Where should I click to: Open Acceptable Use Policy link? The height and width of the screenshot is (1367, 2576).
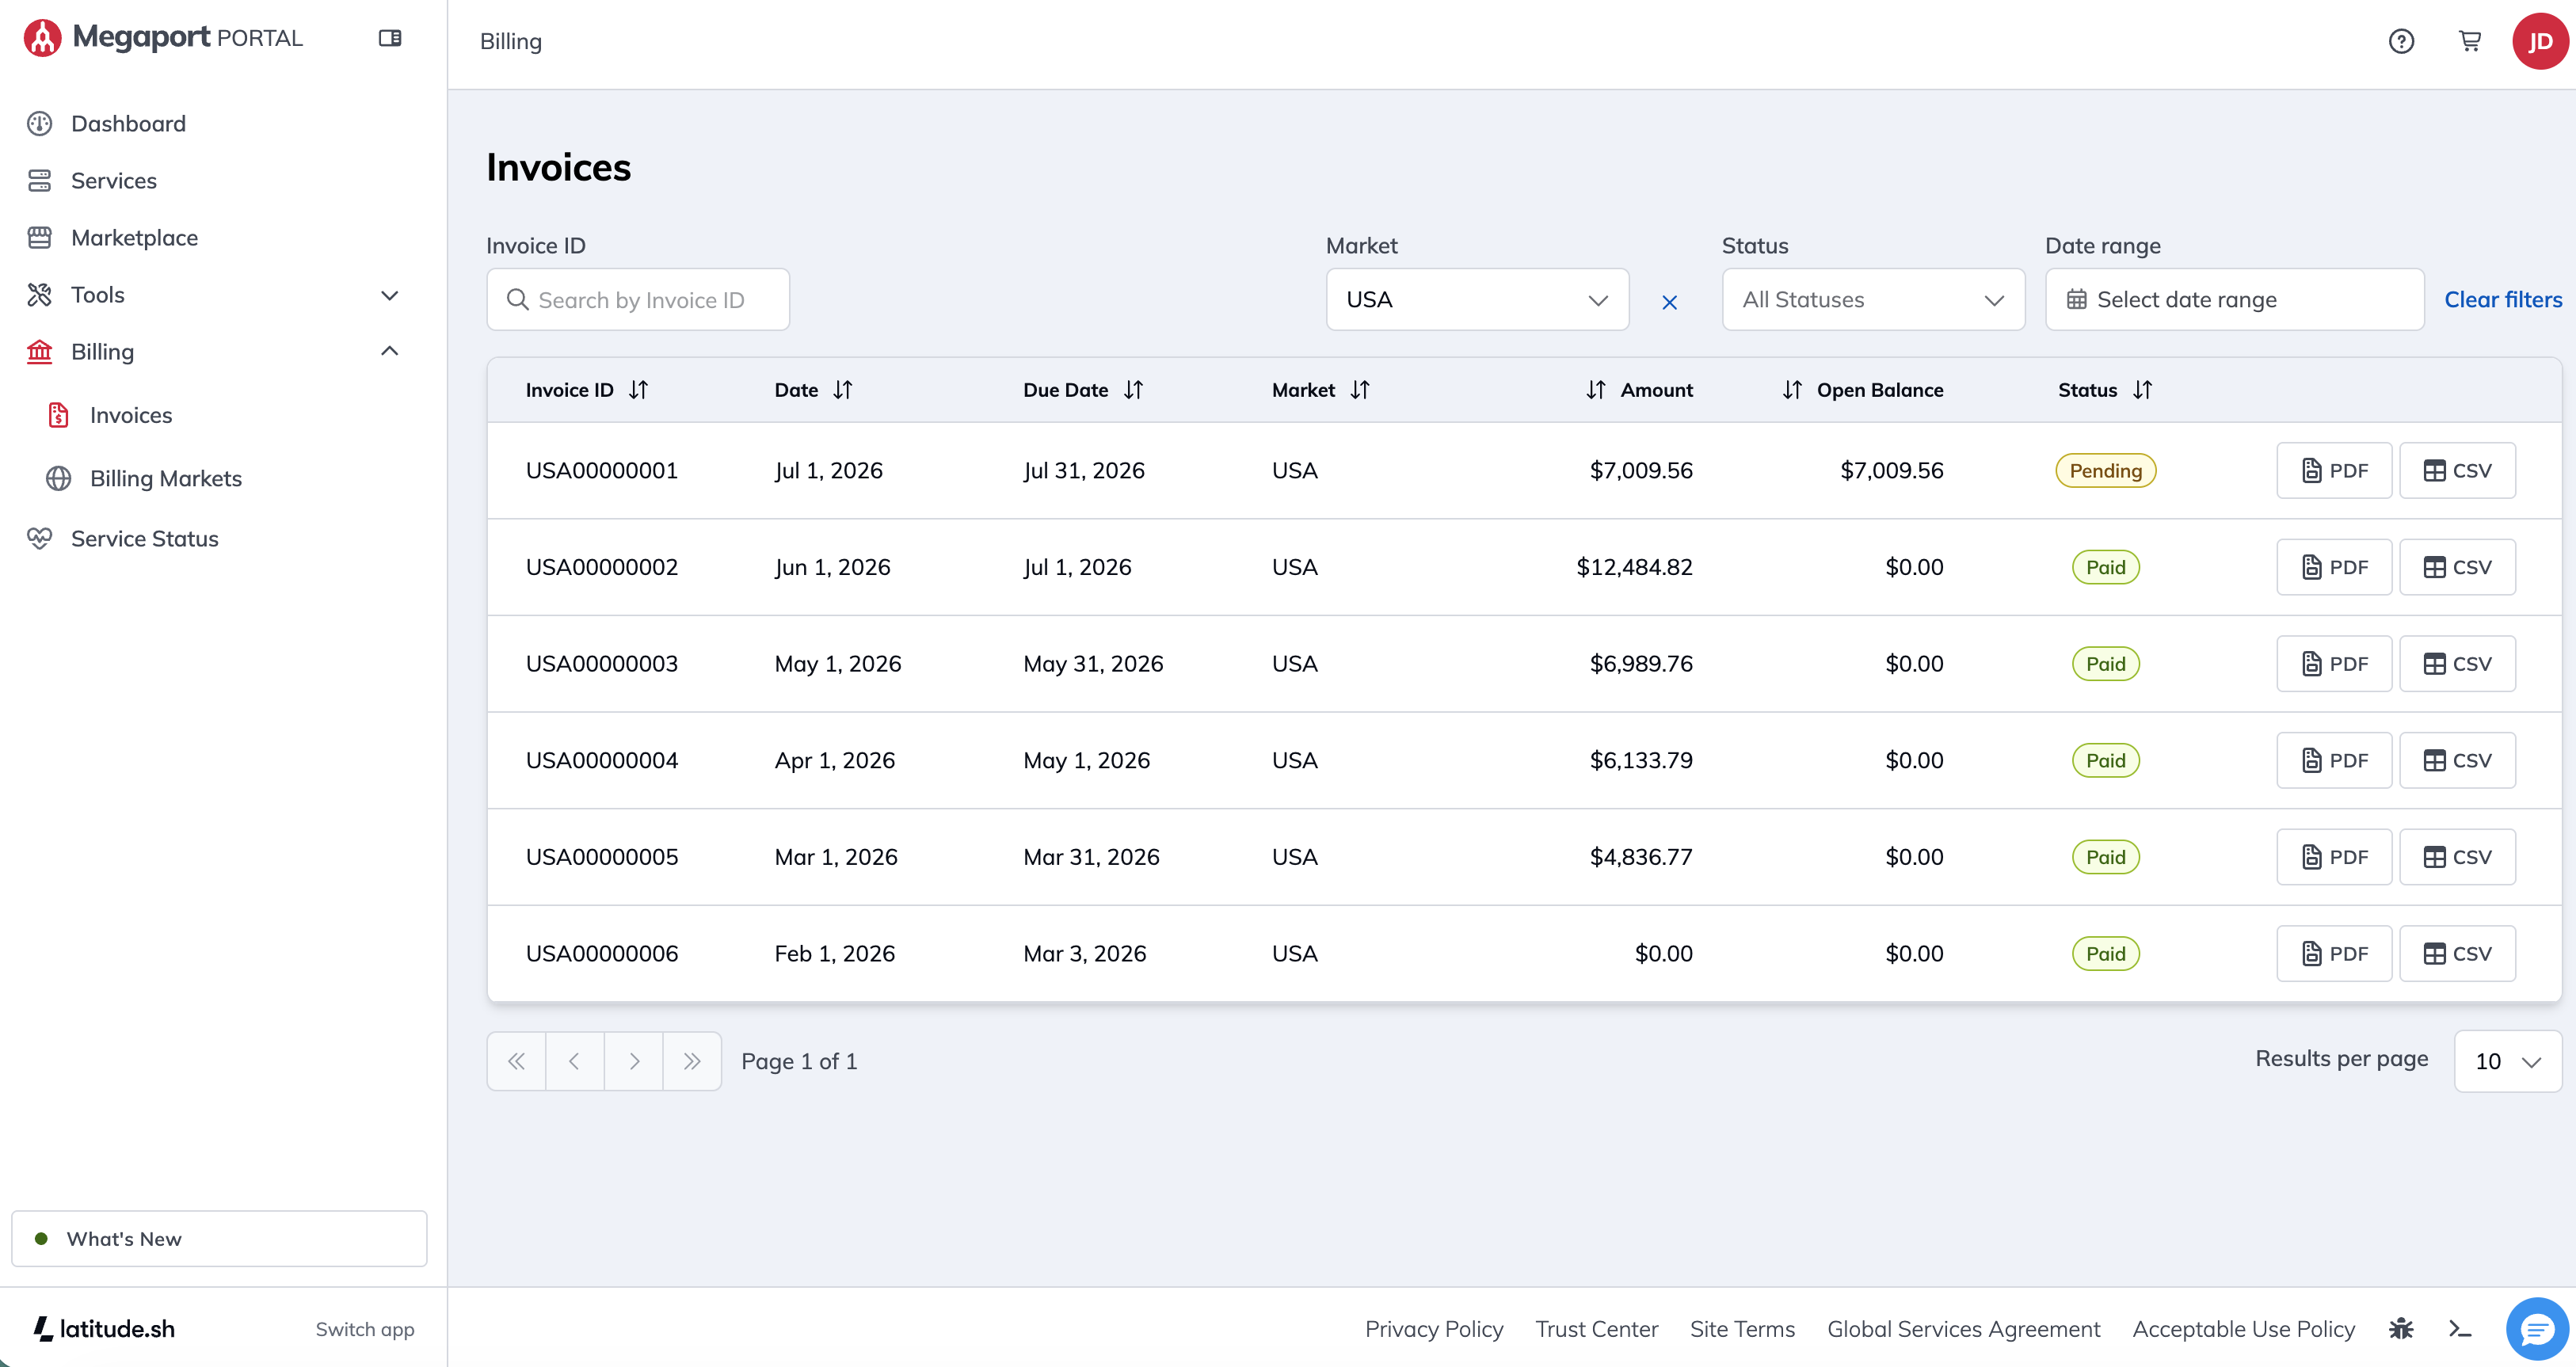point(2244,1329)
